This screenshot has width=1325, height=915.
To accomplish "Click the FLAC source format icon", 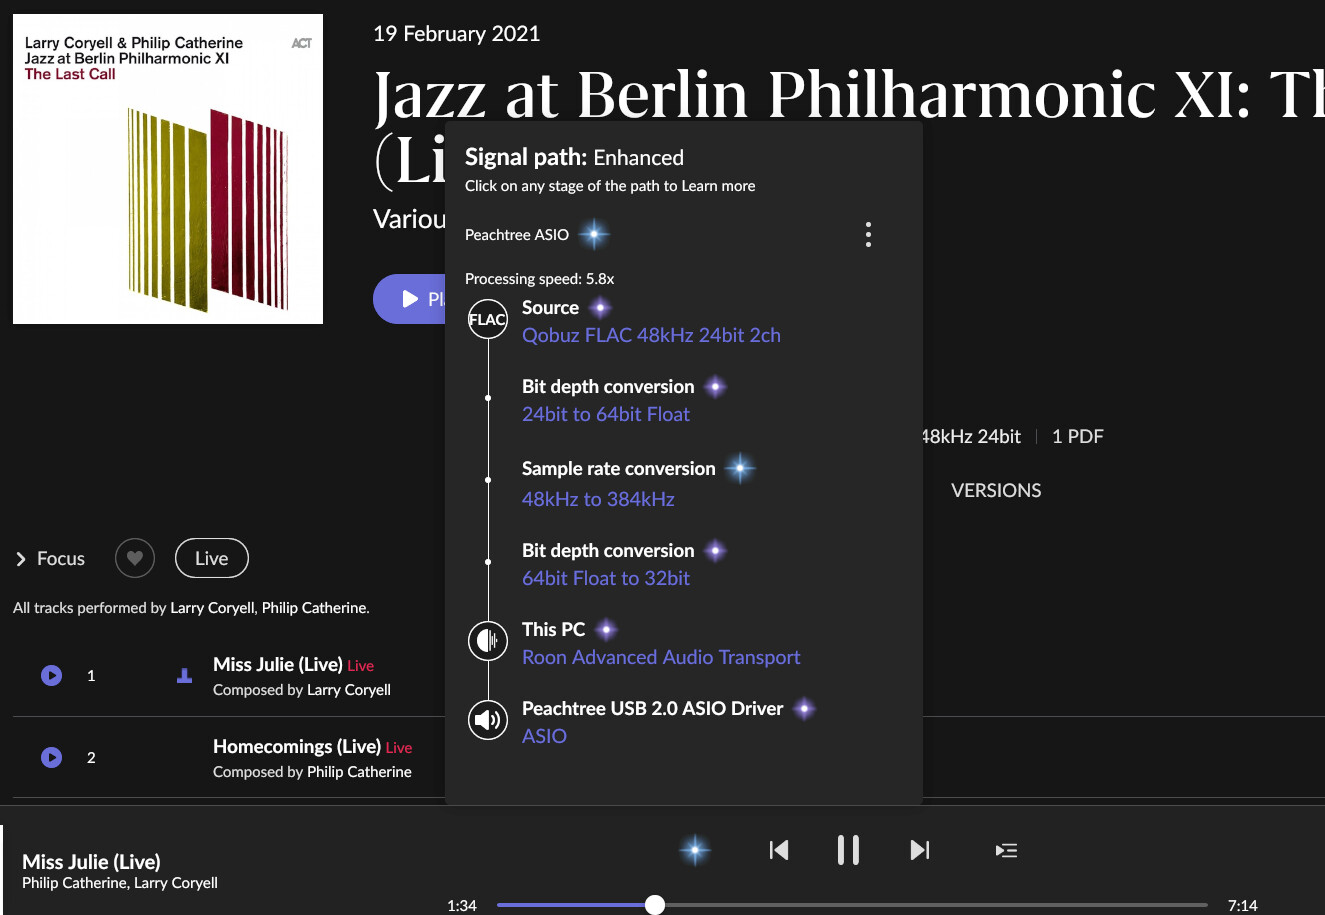I will 488,319.
